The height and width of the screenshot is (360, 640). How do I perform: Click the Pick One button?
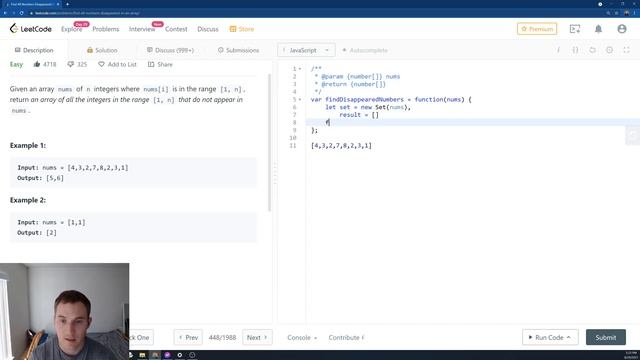[x=141, y=337]
